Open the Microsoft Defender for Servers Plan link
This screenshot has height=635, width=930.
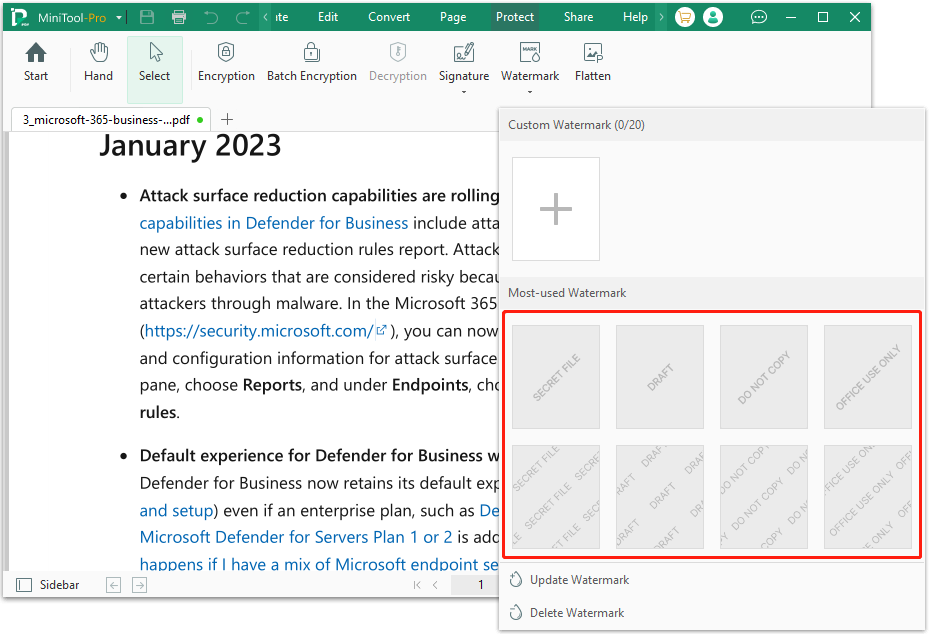tap(295, 537)
